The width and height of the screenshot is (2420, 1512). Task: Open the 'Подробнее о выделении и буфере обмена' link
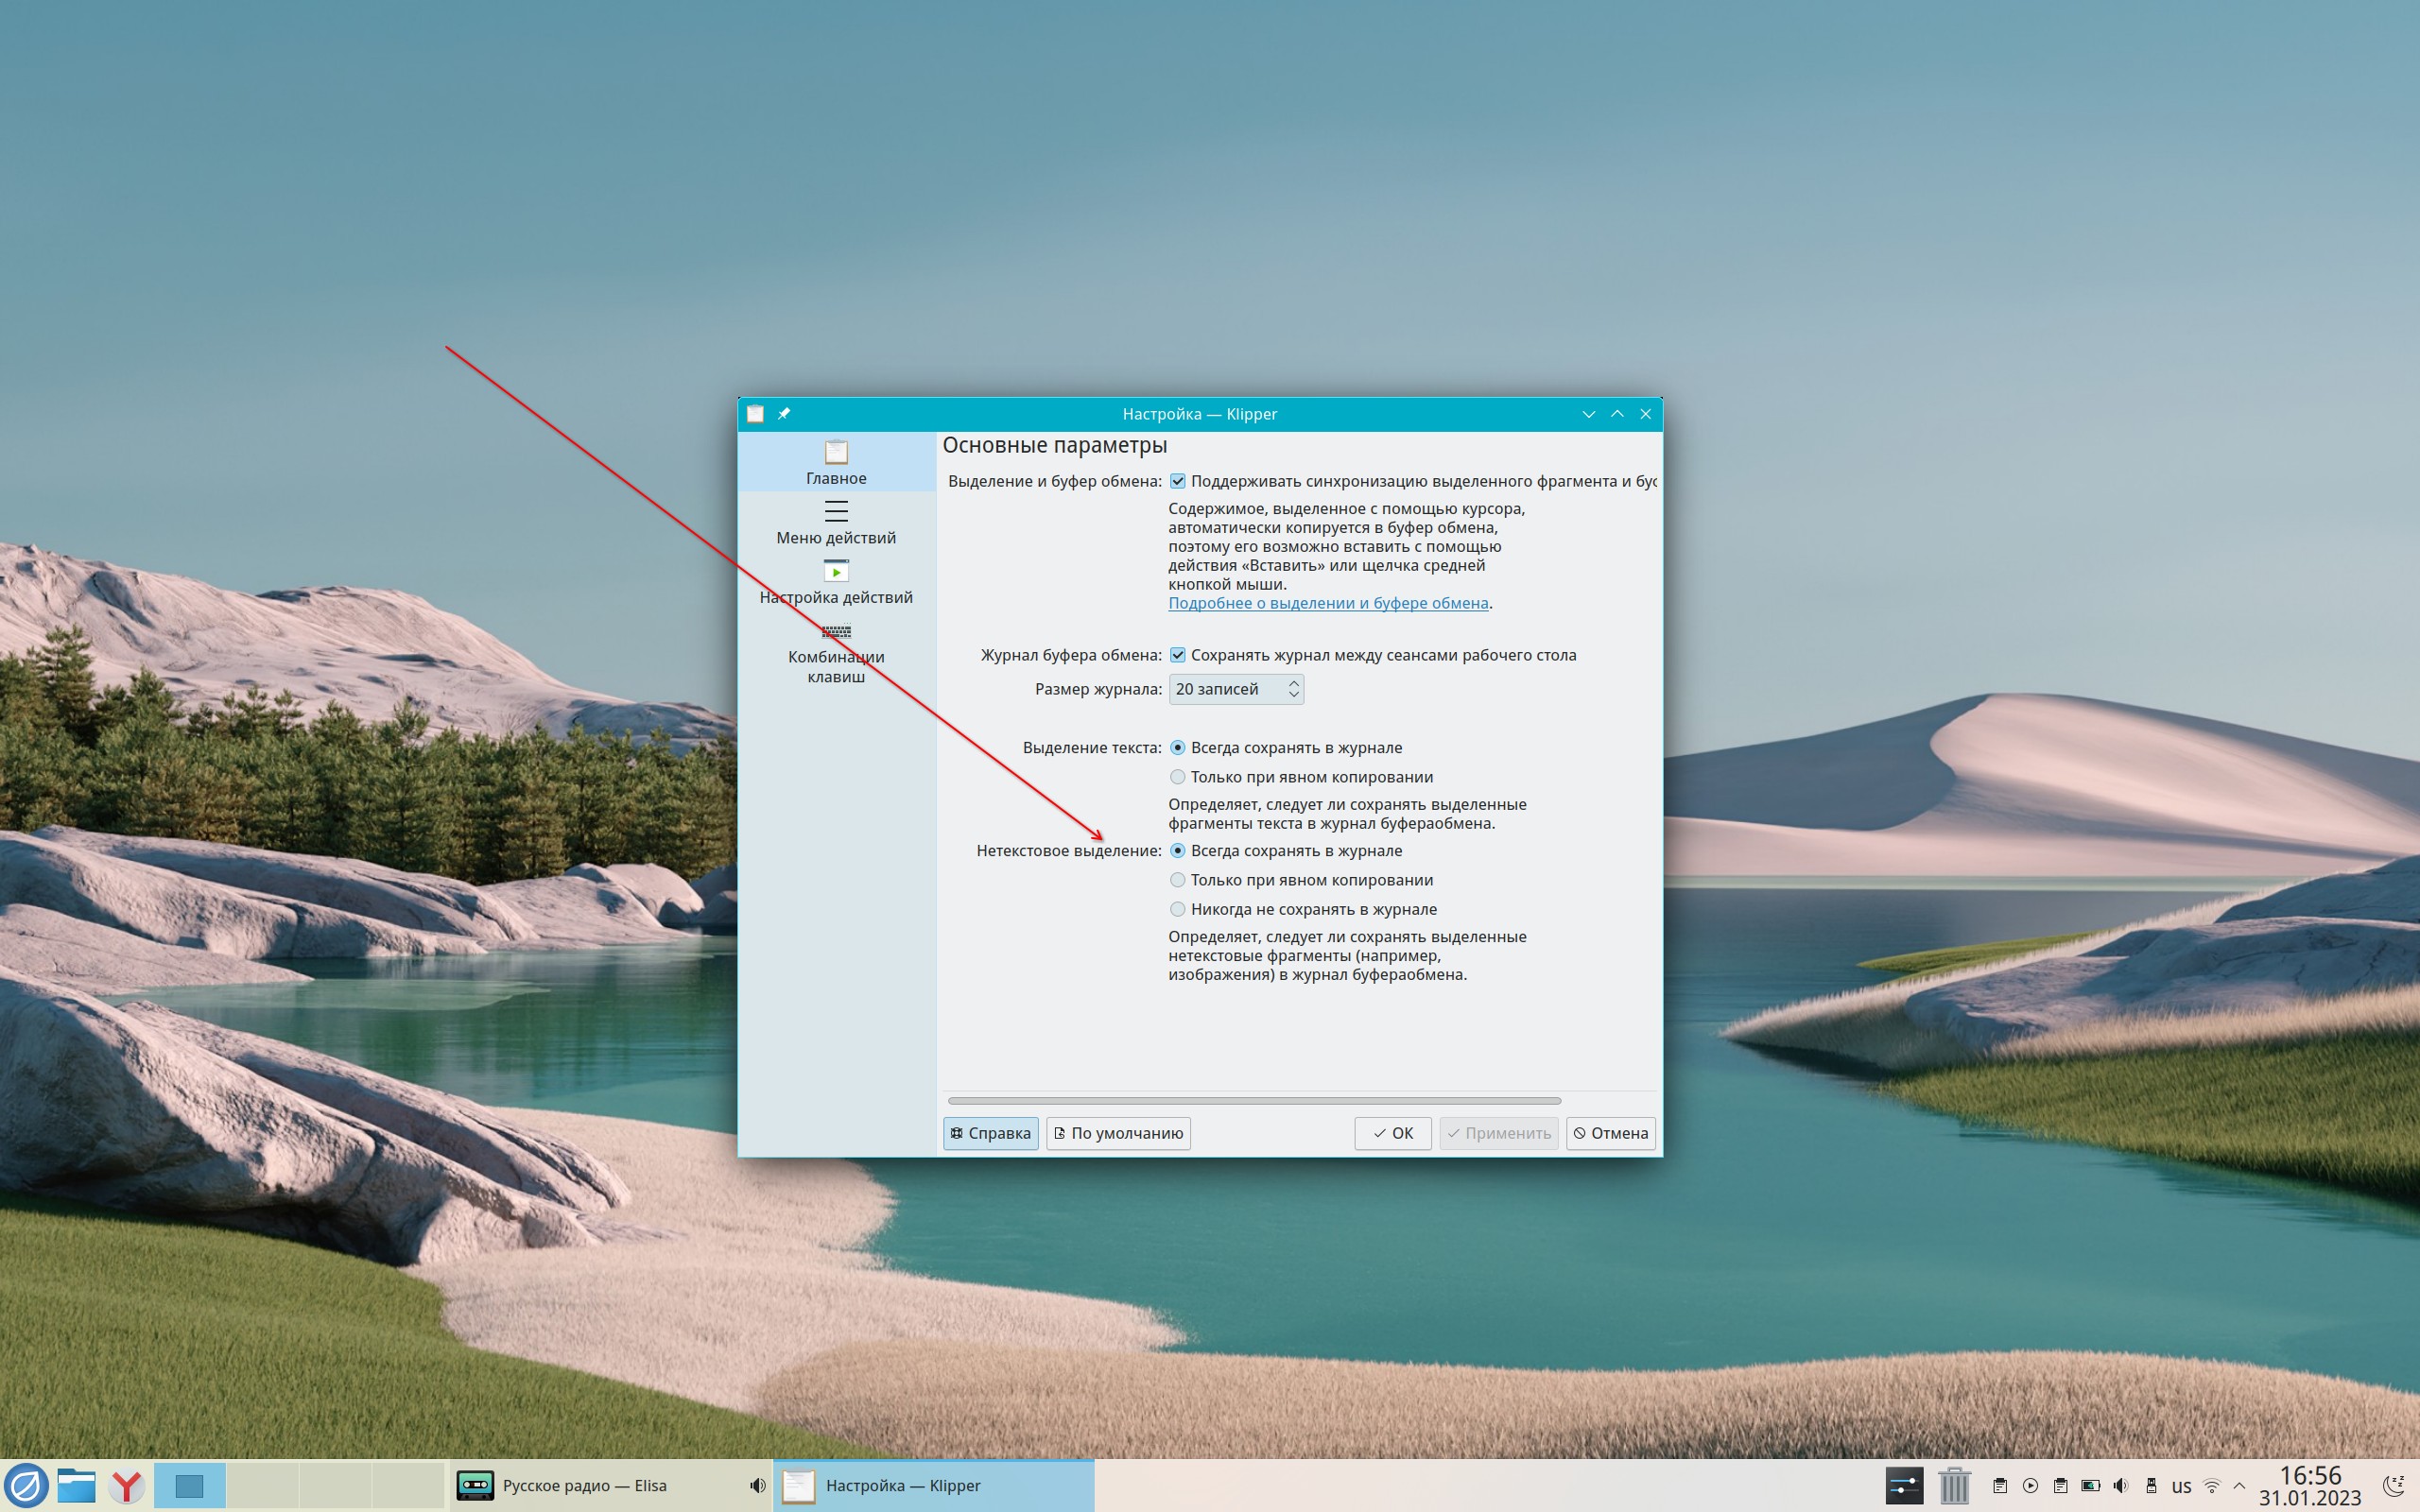click(x=1328, y=603)
